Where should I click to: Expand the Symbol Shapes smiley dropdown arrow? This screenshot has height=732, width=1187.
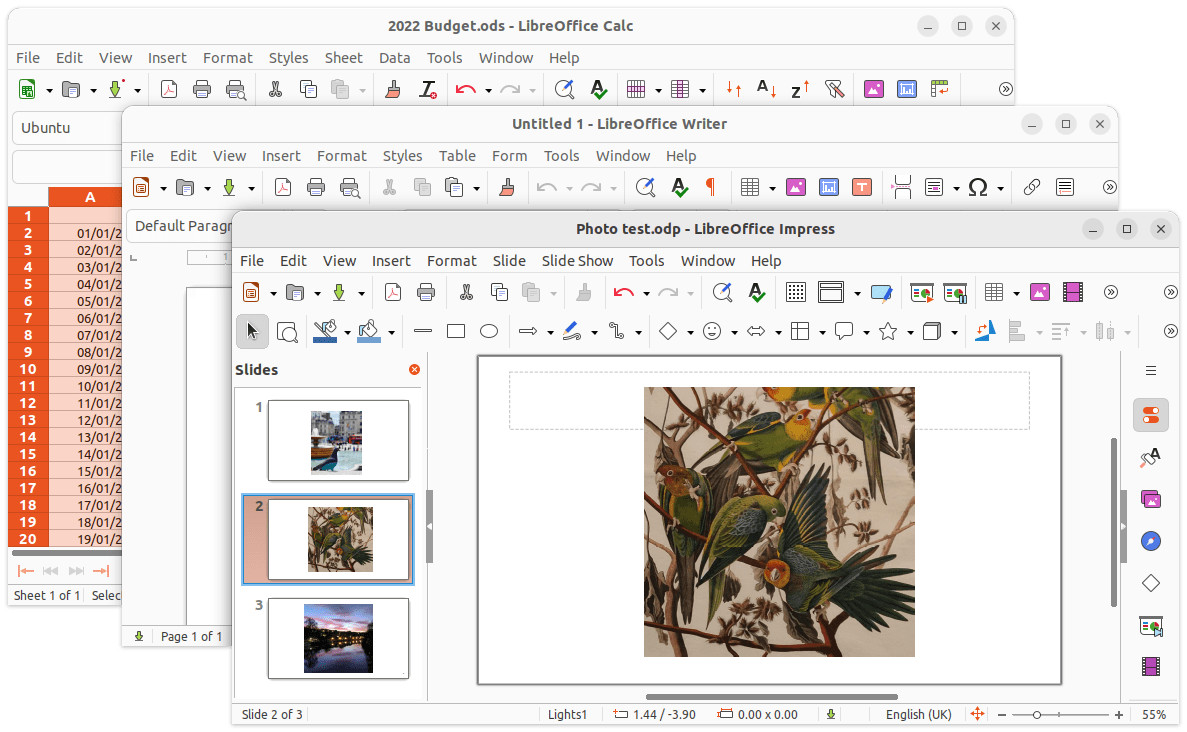(x=734, y=332)
